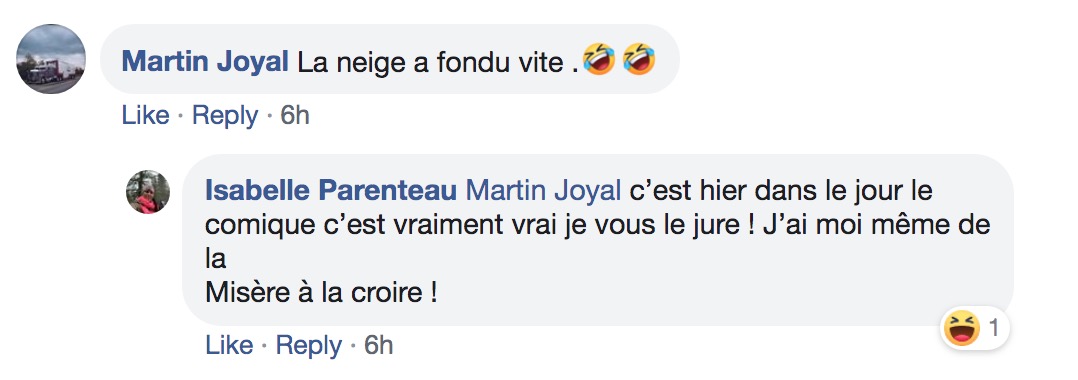The width and height of the screenshot is (1078, 380).
Task: Open the 6h timestamp under Isabelle's reply
Action: coord(379,345)
